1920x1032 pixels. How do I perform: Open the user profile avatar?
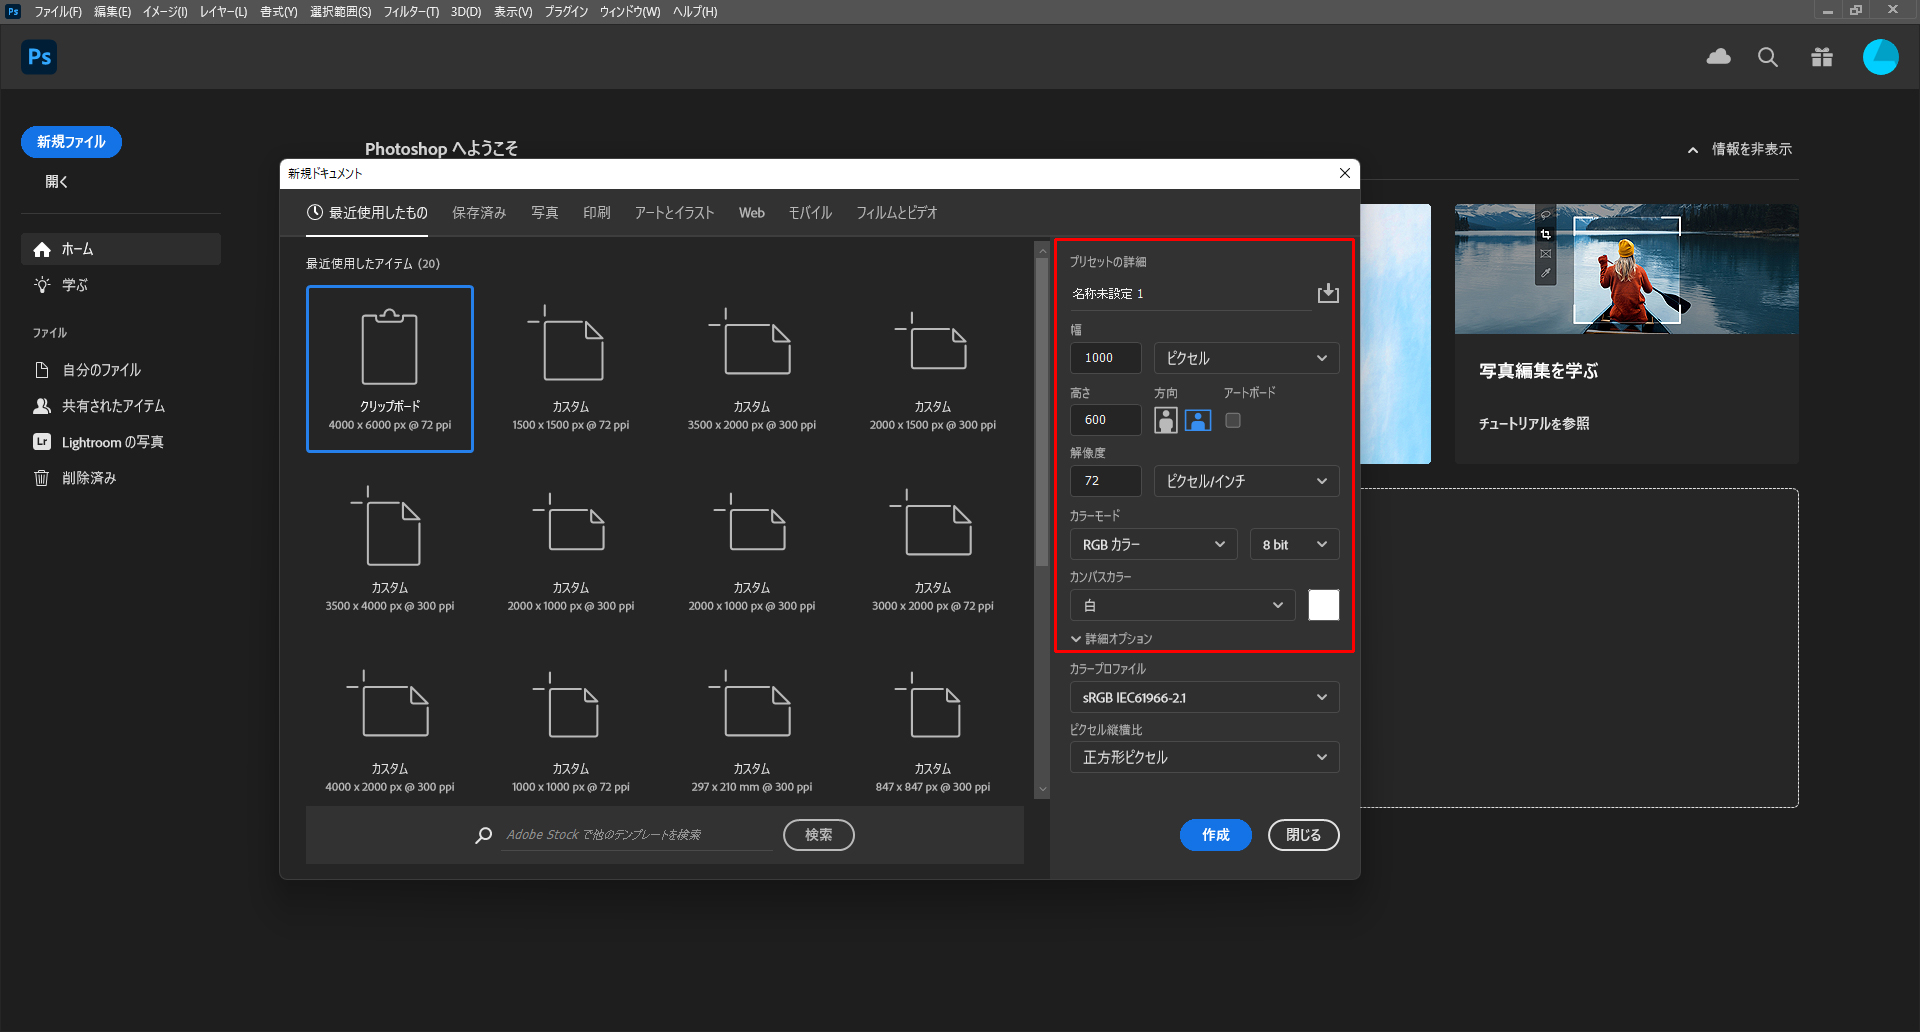1880,57
